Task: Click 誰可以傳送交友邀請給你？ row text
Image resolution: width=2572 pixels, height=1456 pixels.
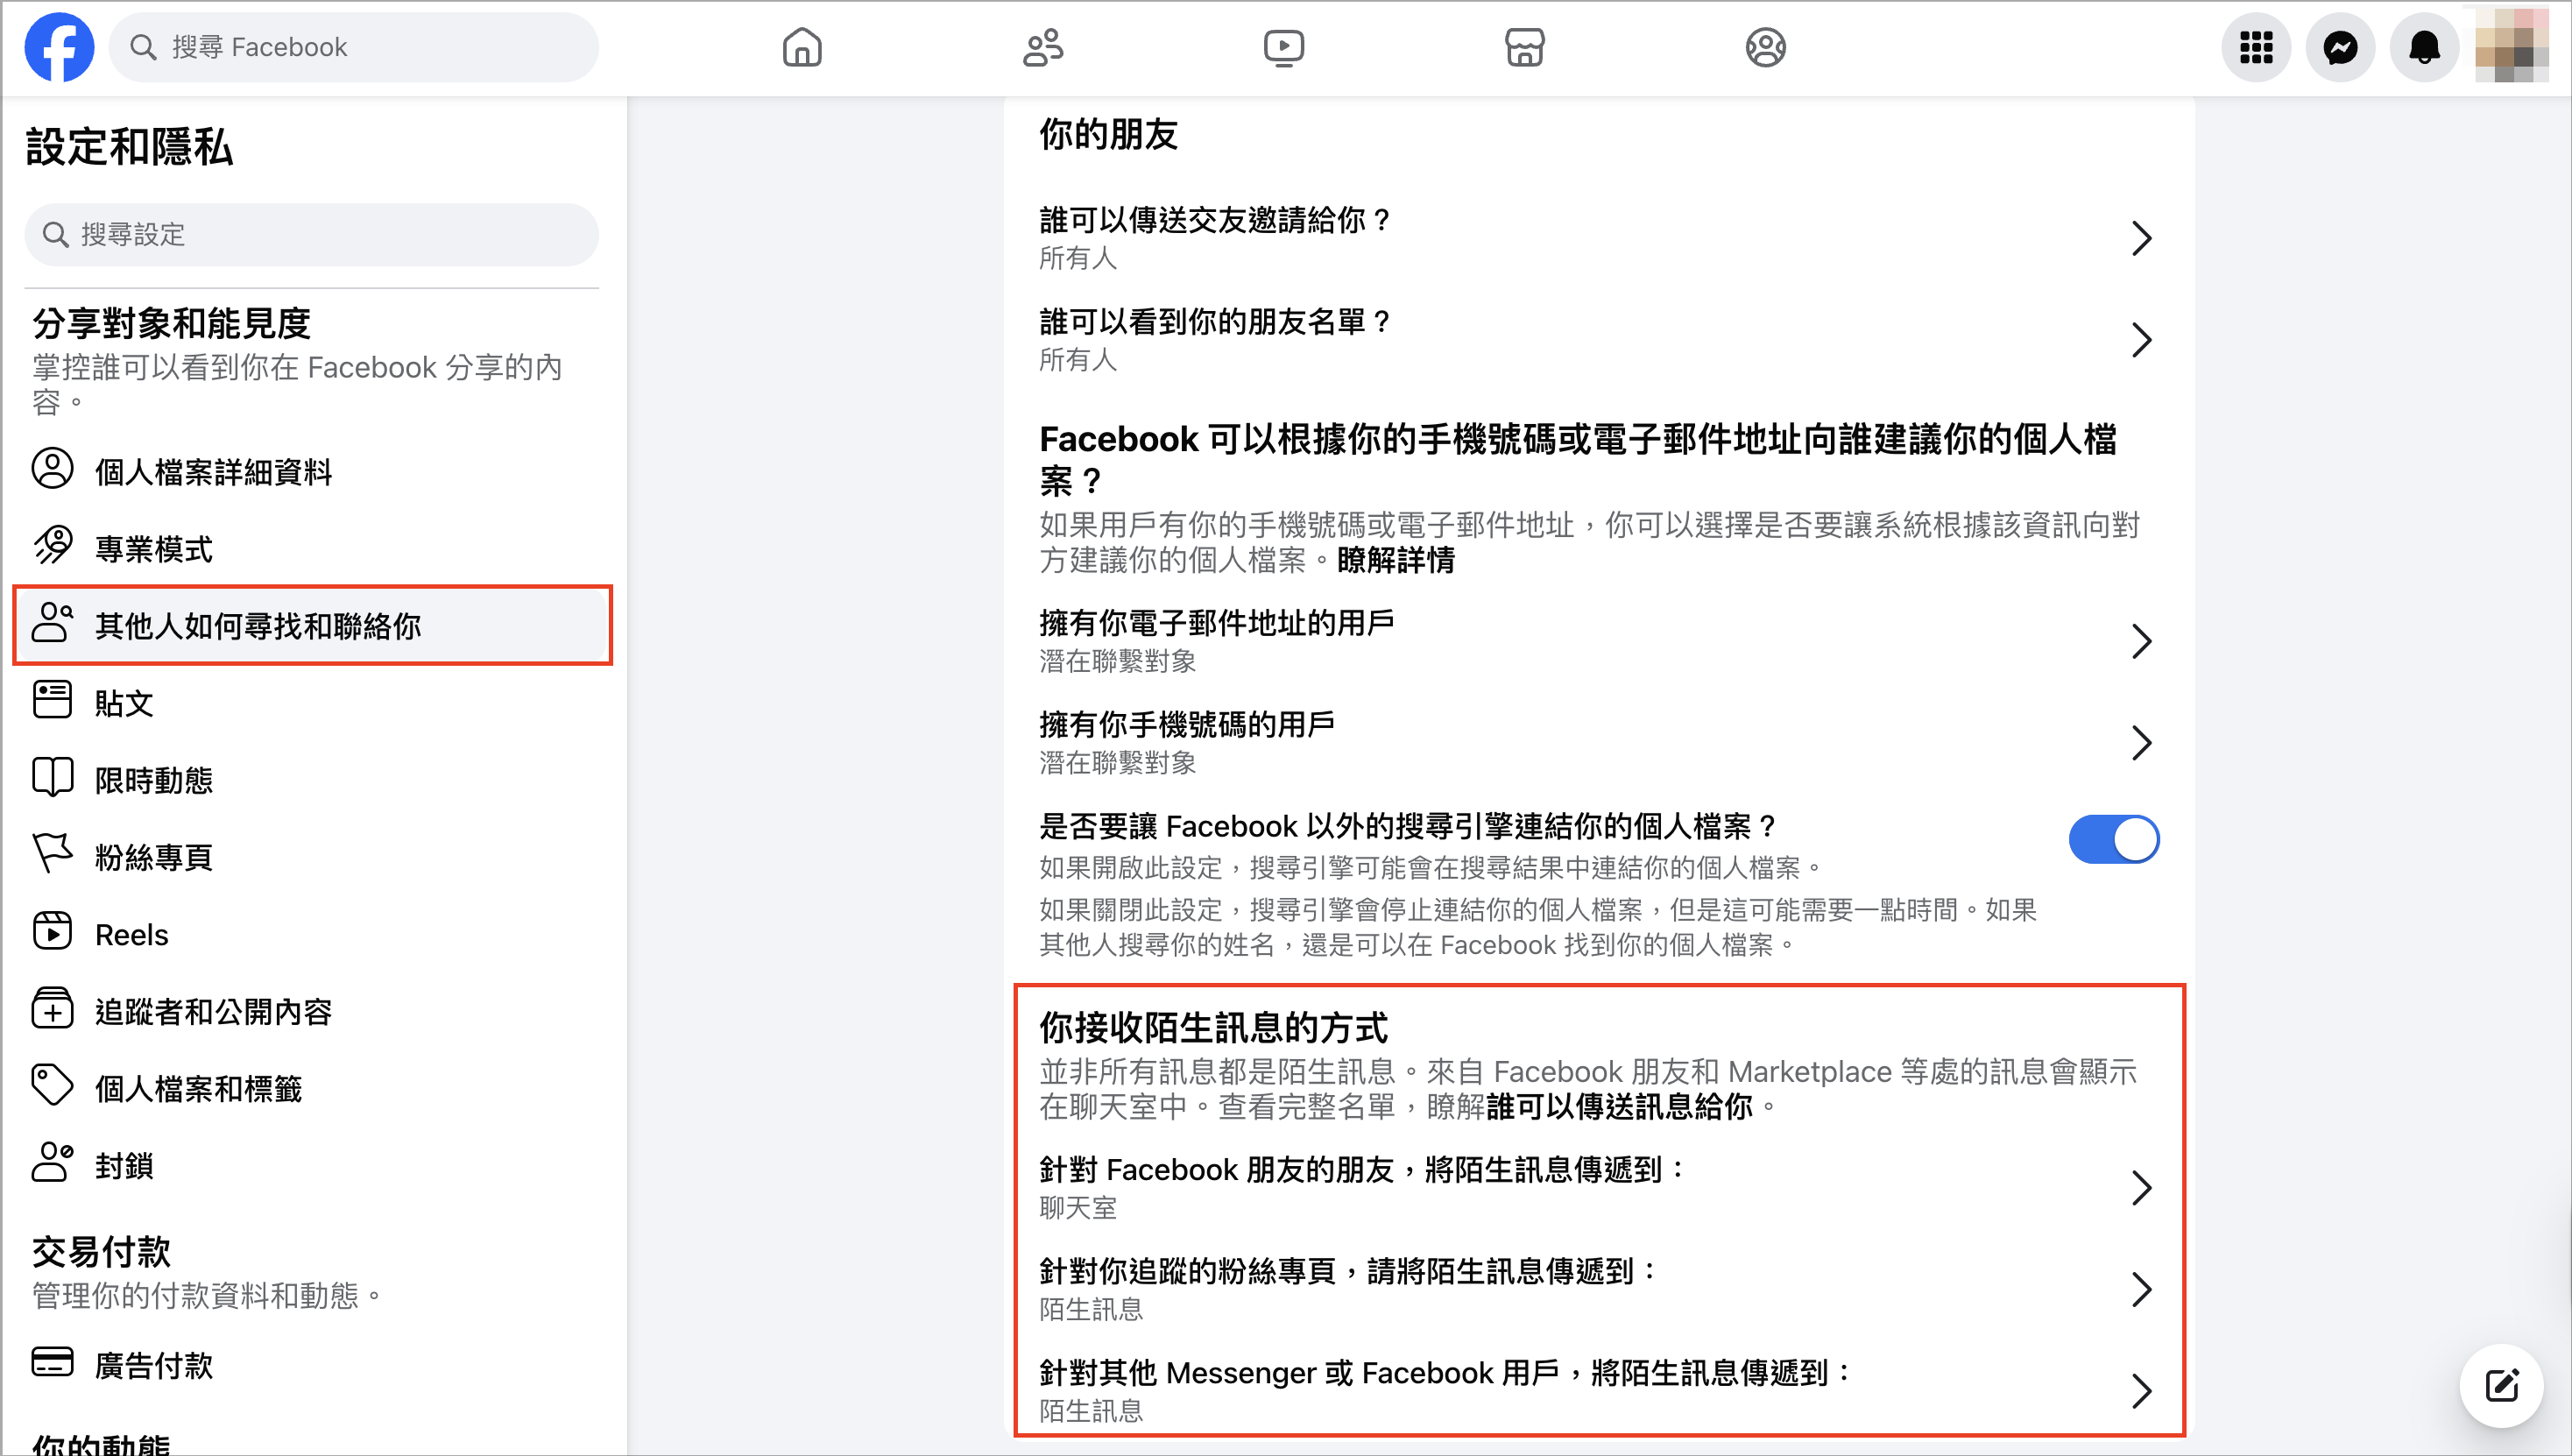Action: coord(1216,219)
